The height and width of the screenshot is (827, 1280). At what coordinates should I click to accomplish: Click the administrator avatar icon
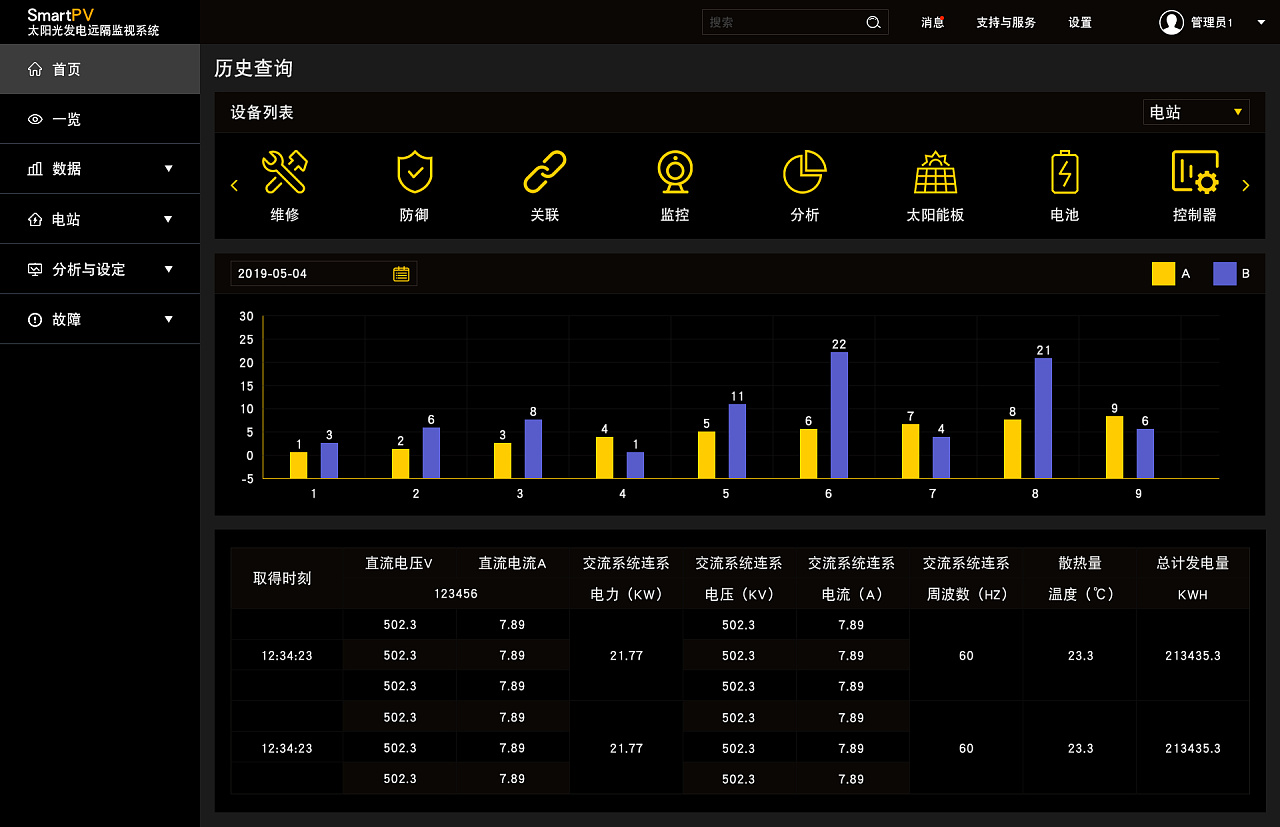(1171, 22)
